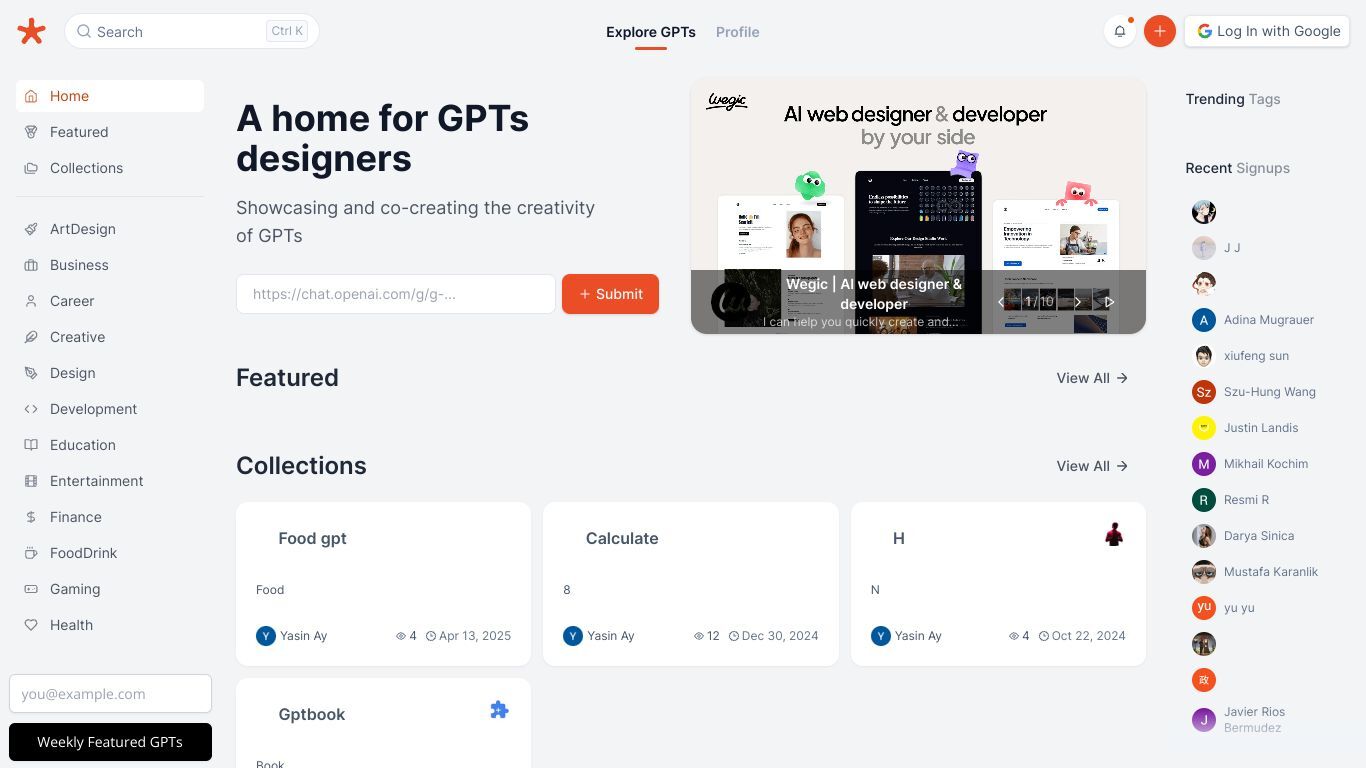Go to previous carousel slide
1366x768 pixels.
tap(1000, 302)
